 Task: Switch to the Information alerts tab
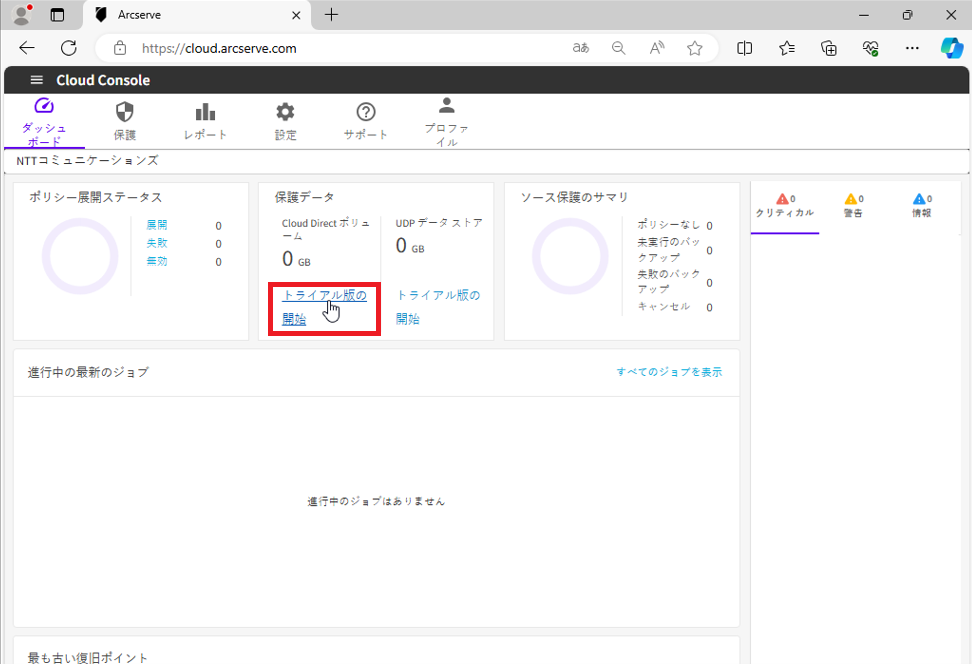point(921,206)
